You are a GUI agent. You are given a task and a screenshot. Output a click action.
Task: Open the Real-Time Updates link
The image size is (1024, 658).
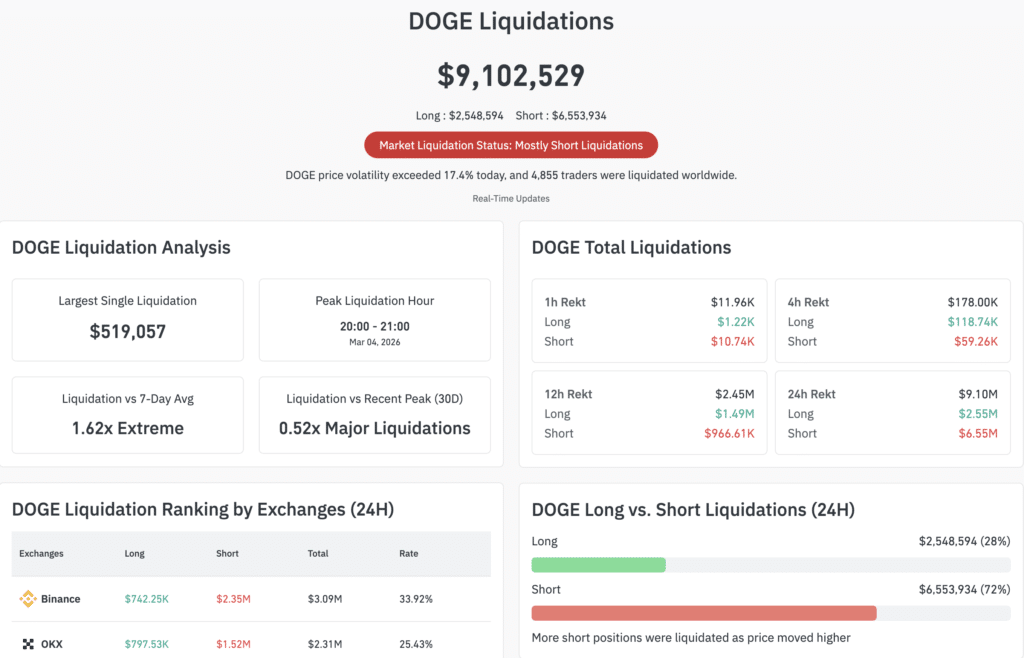tap(511, 198)
